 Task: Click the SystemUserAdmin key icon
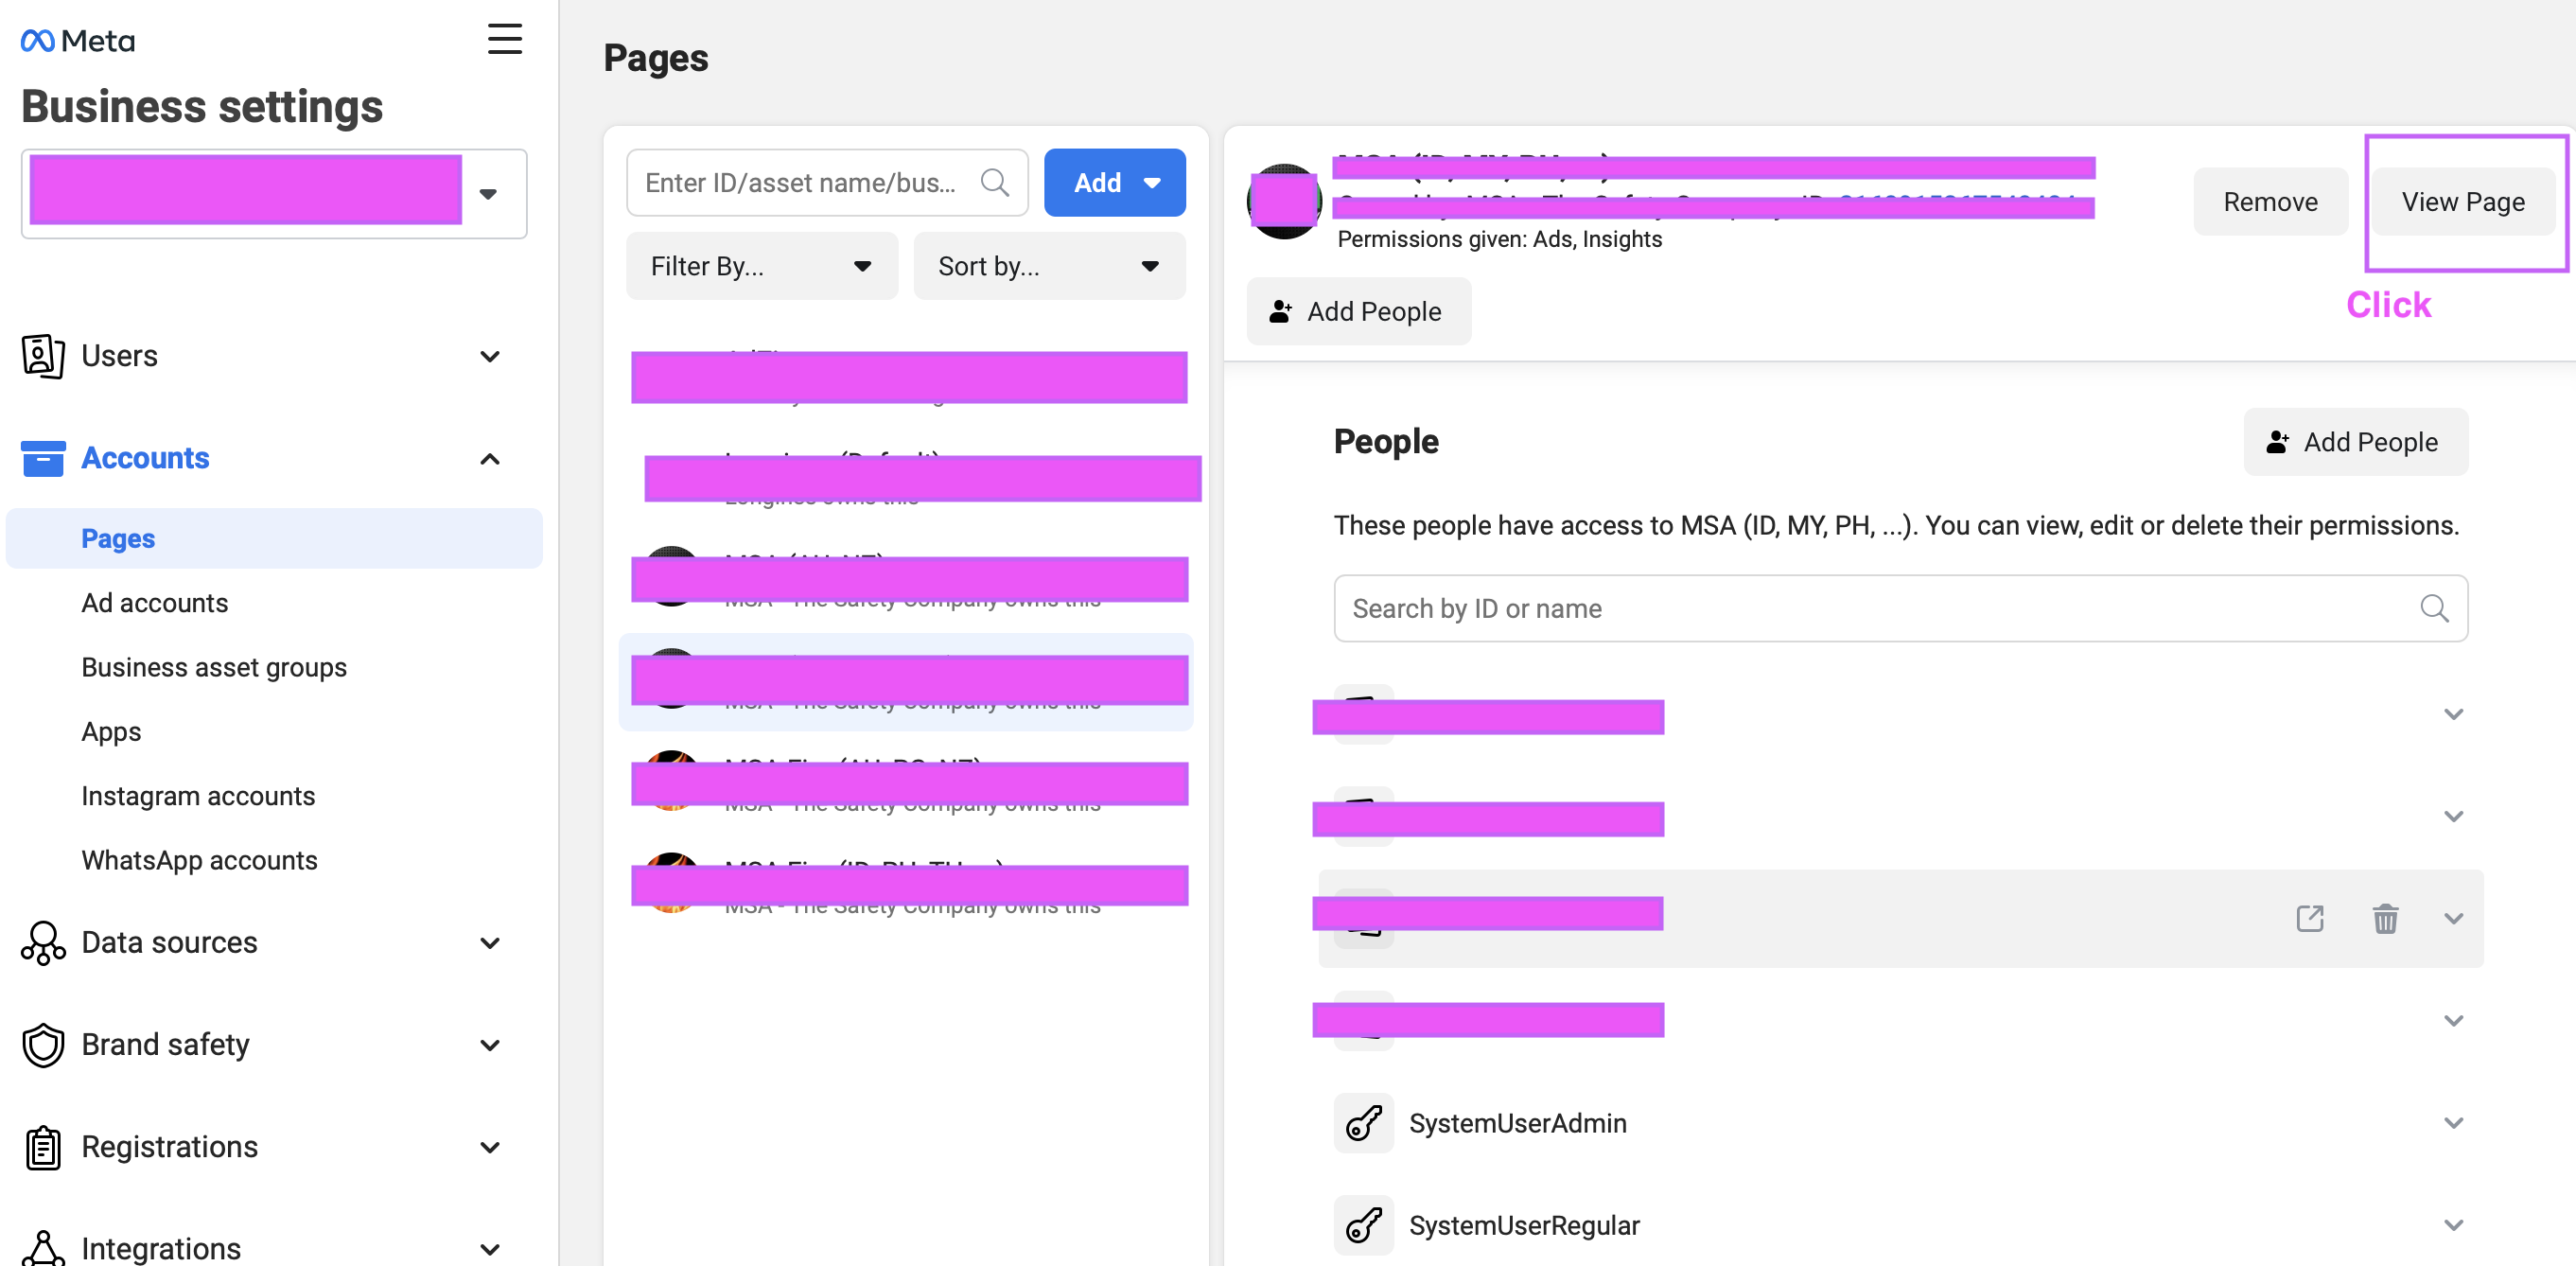click(1363, 1123)
